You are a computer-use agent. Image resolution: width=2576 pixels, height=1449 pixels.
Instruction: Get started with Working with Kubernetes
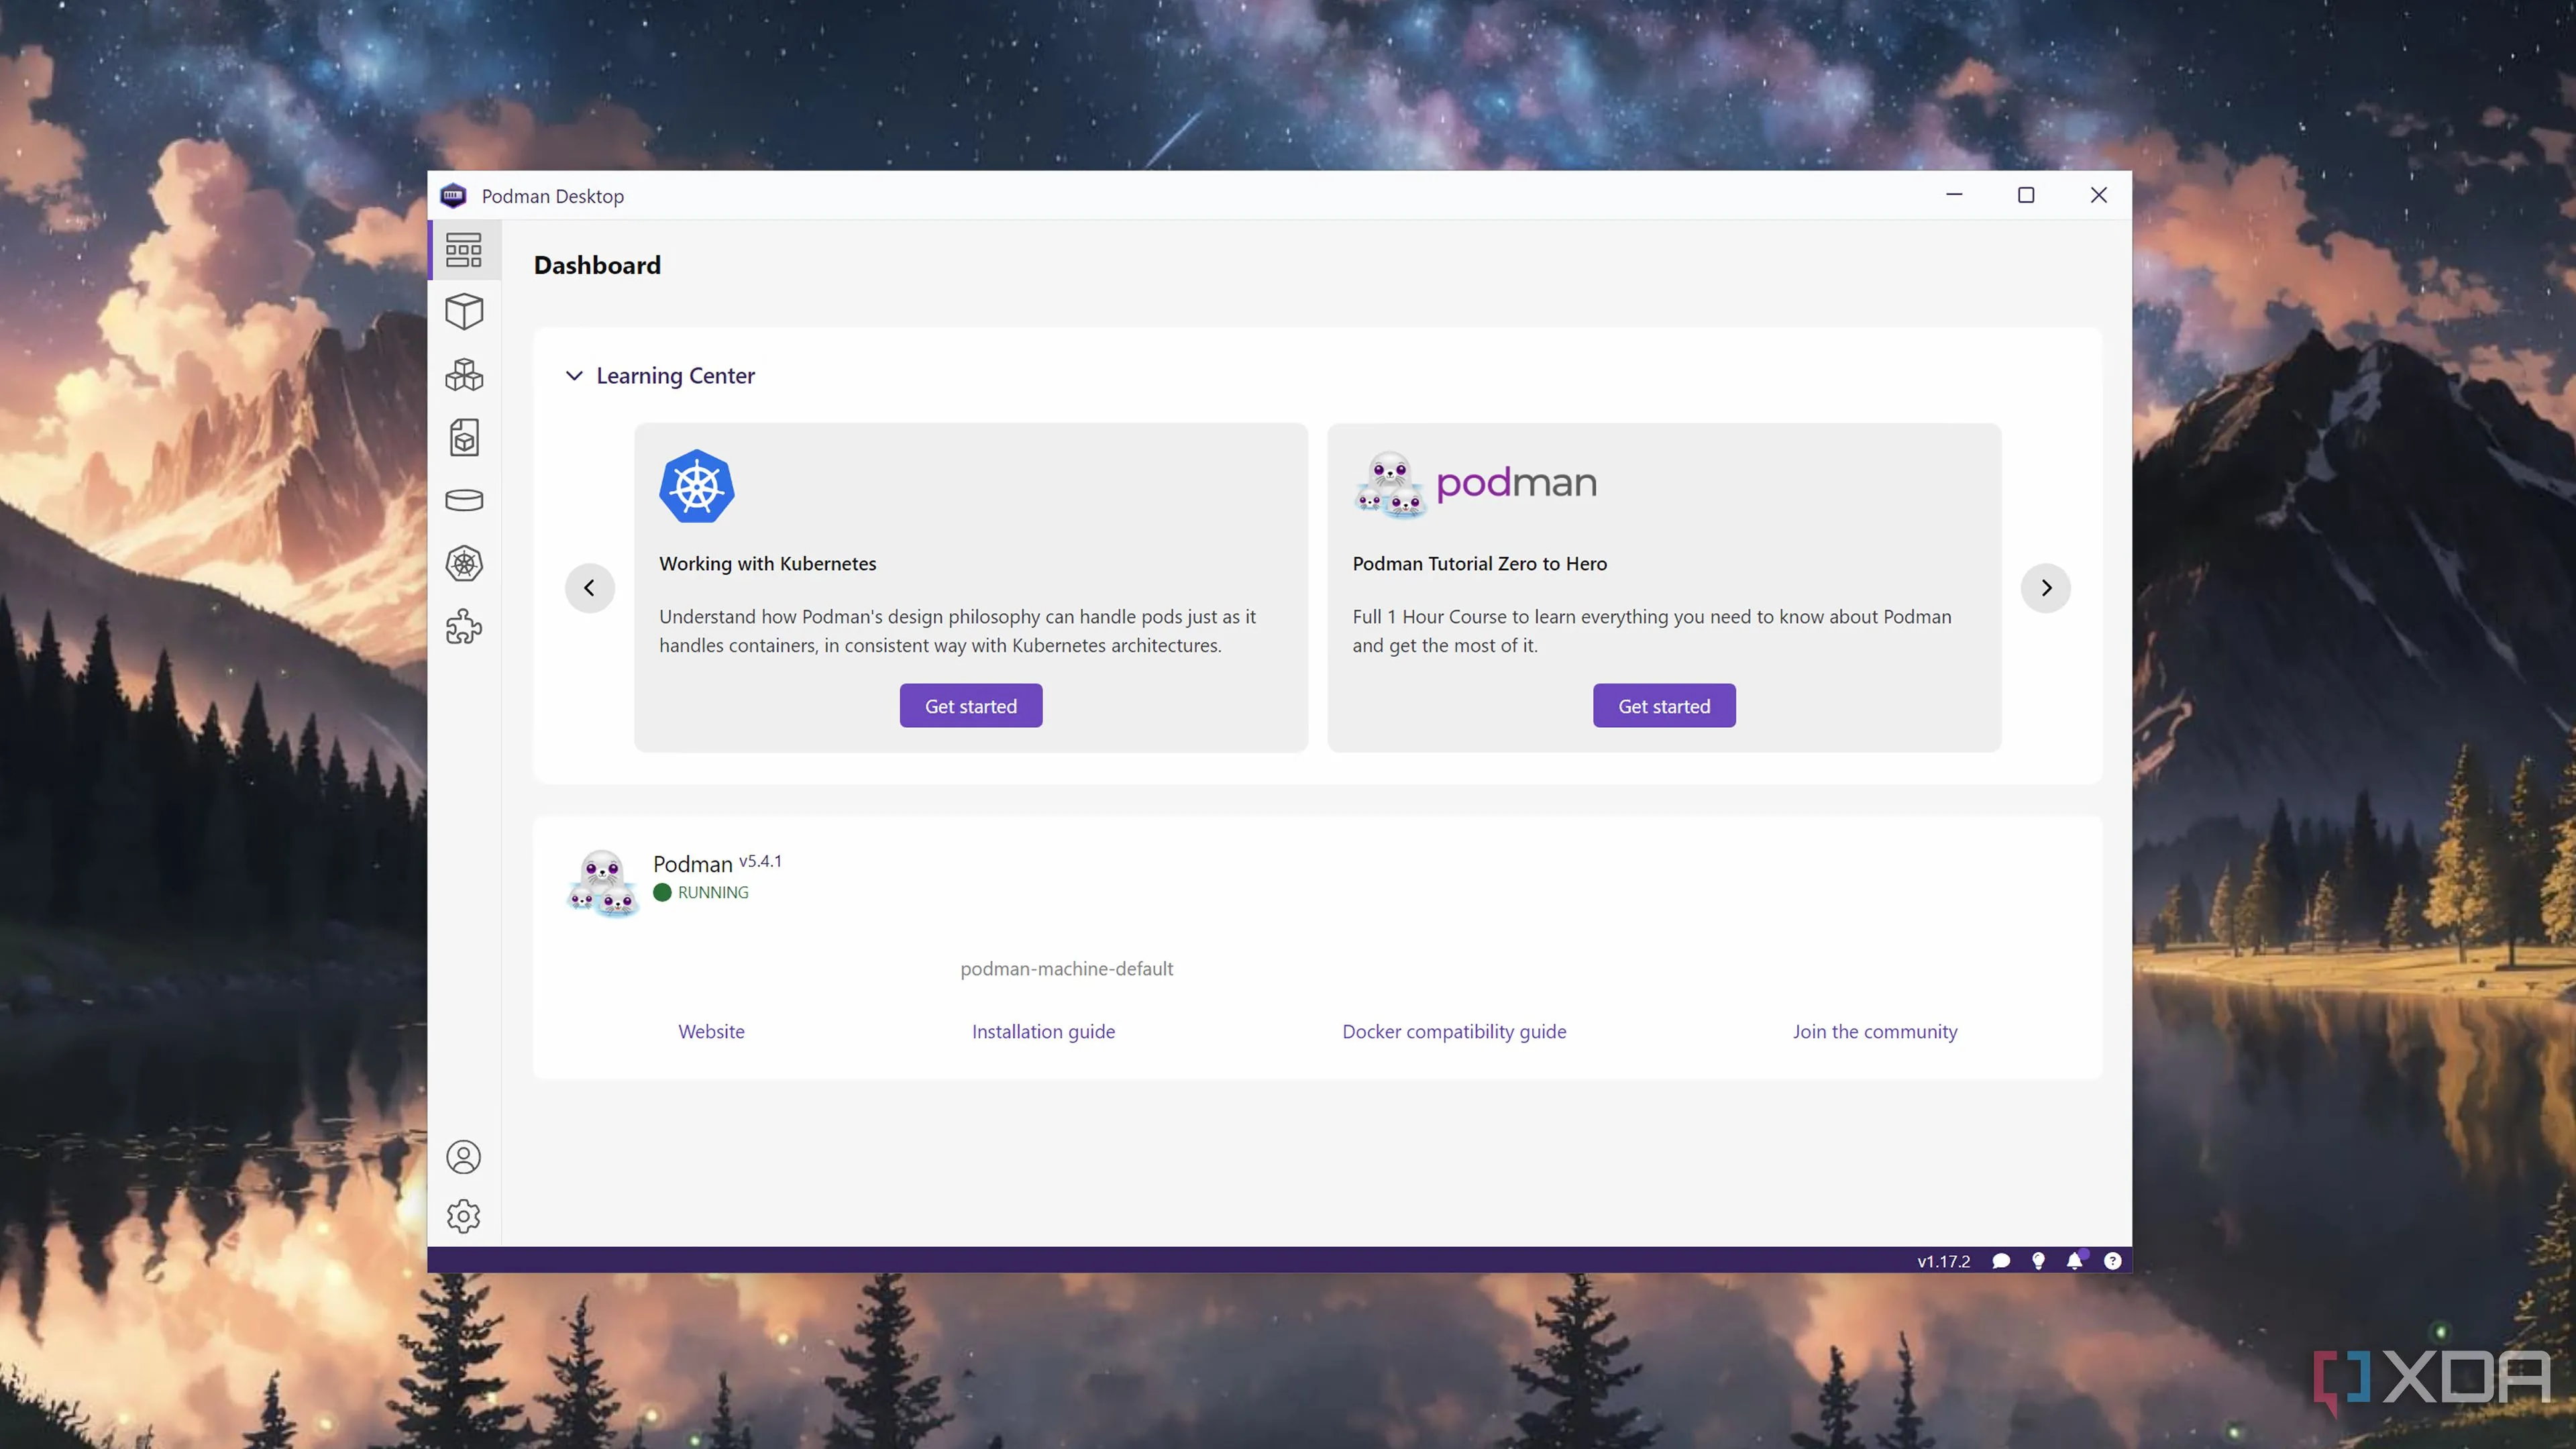click(970, 706)
